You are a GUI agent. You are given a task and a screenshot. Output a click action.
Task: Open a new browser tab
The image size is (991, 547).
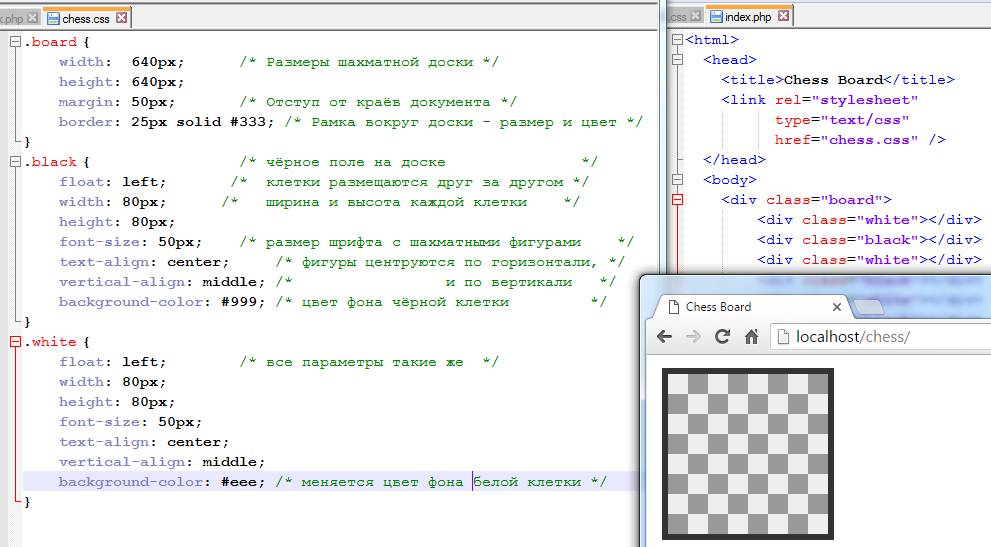pos(868,307)
